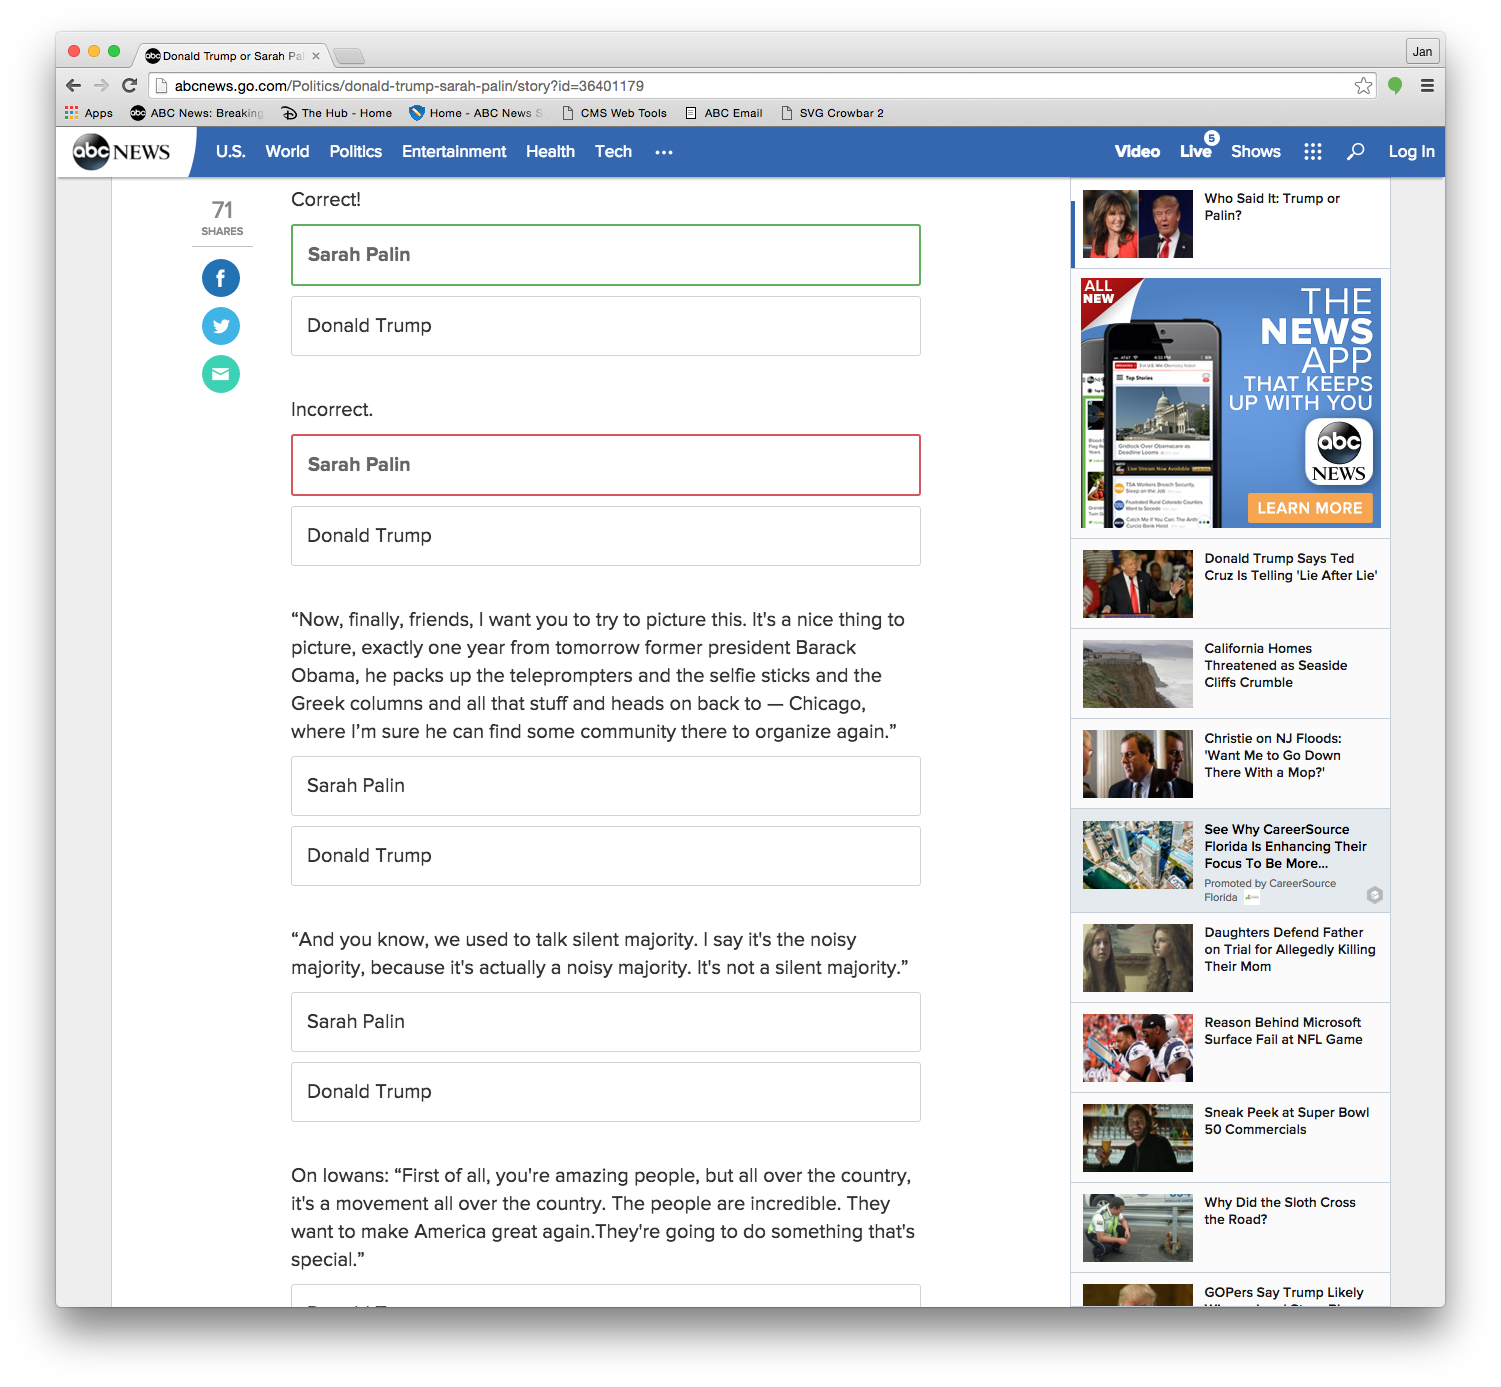Click the promoted content badge icon
Screen dimensions: 1501x1387
click(1375, 895)
